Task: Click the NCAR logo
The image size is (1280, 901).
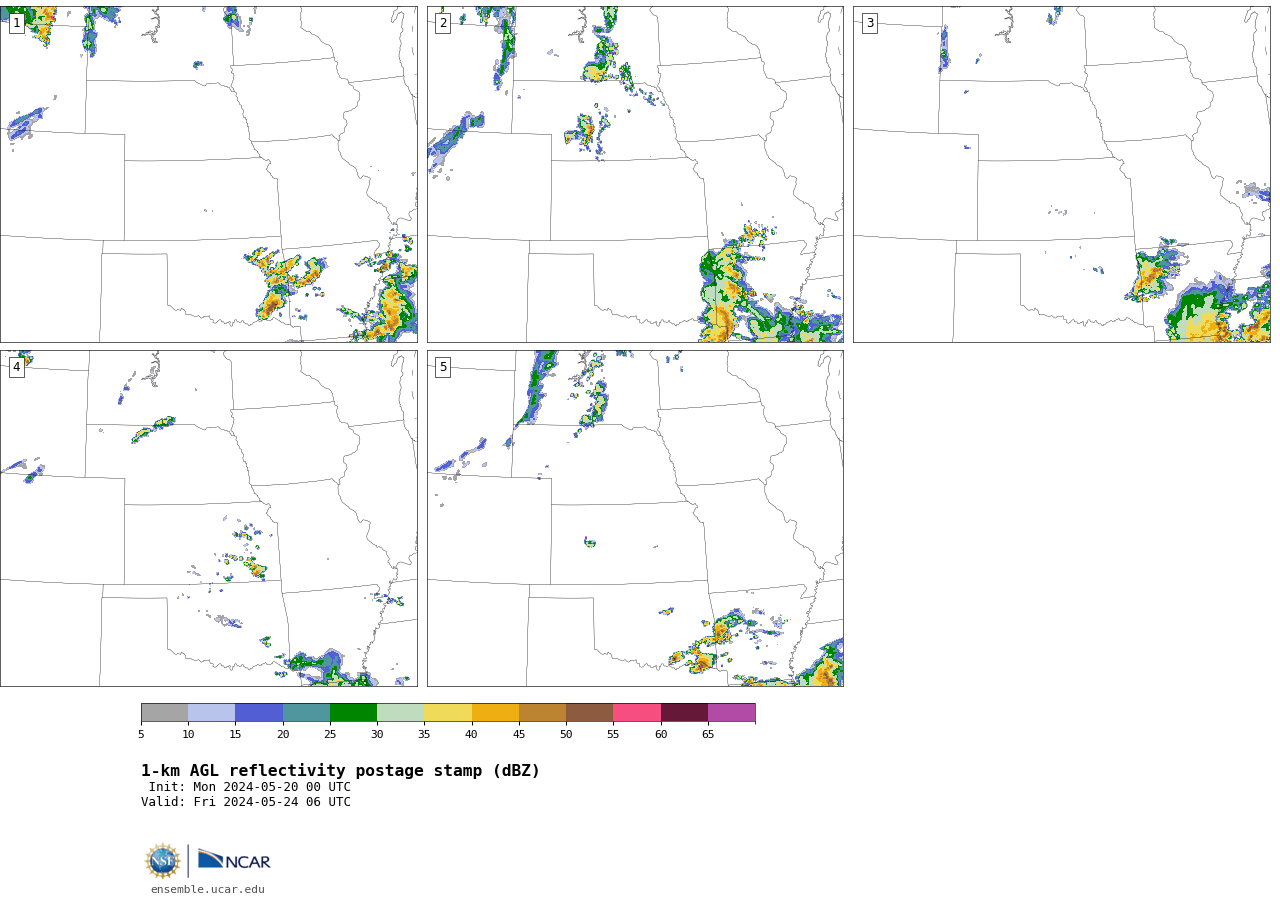Action: (x=234, y=860)
